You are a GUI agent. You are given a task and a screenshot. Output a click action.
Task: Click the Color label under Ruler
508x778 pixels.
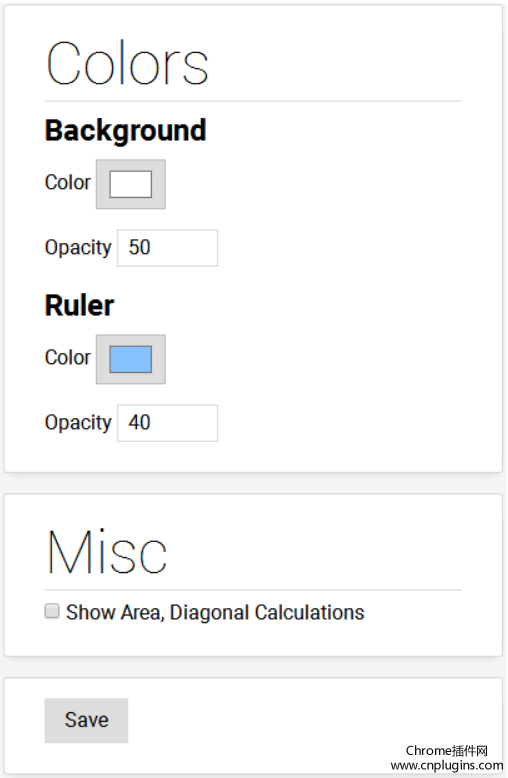click(68, 358)
